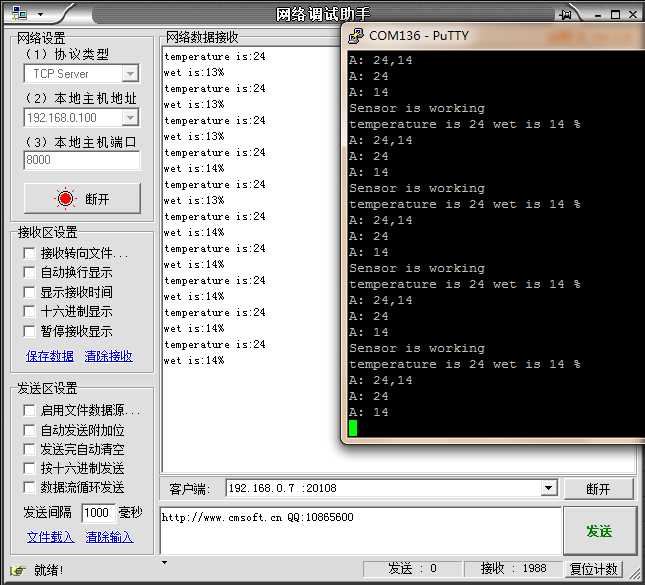Click the green cursor in PuTTY terminal

[353, 428]
